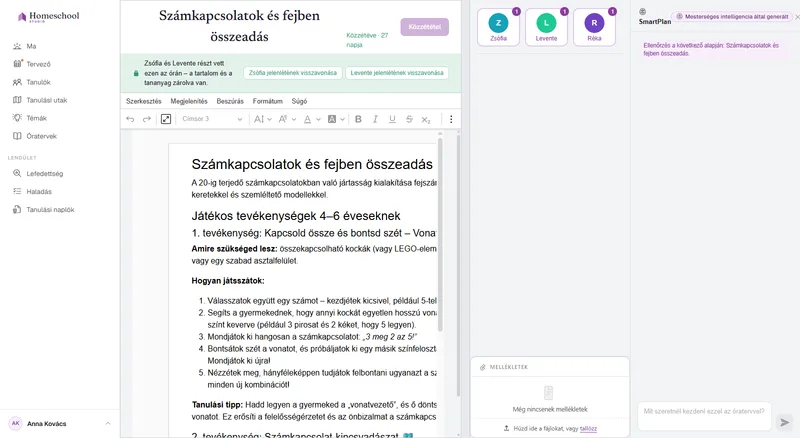Apply underline formatting
800x438 pixels.
392,119
